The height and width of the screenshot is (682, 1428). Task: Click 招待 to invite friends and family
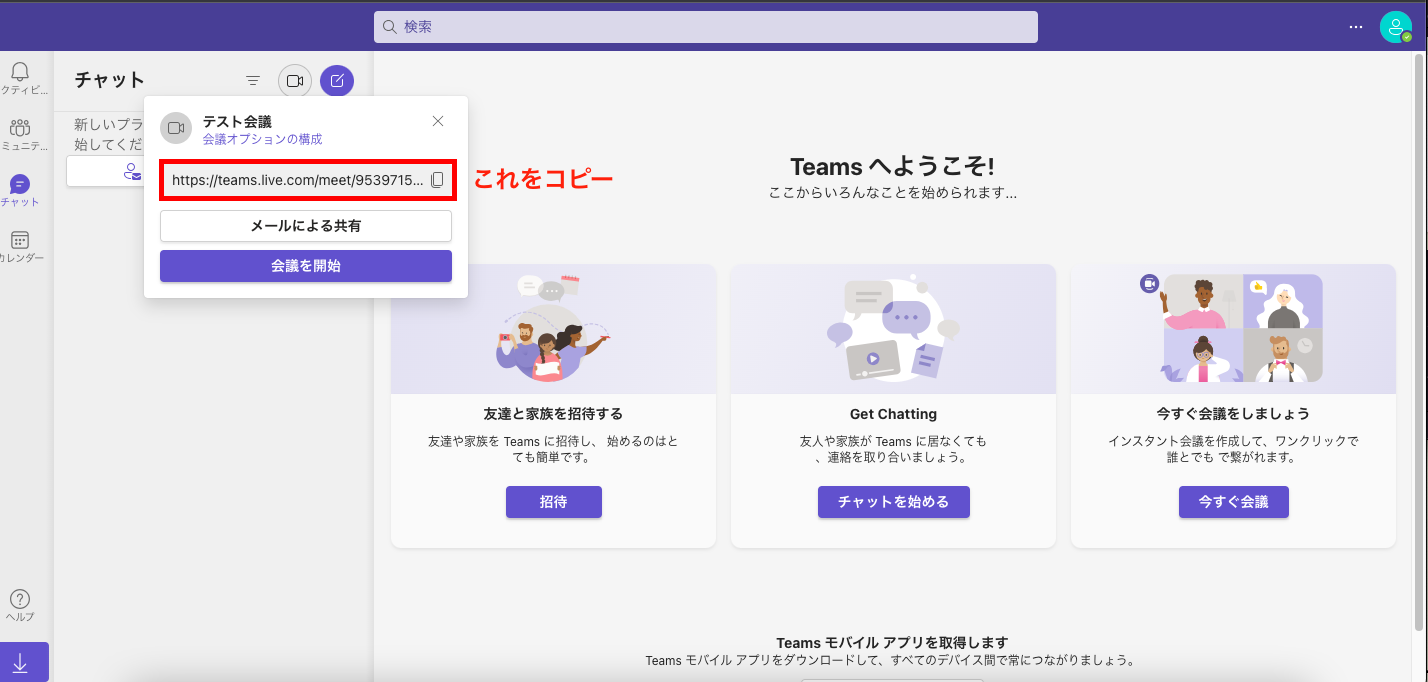(x=553, y=502)
